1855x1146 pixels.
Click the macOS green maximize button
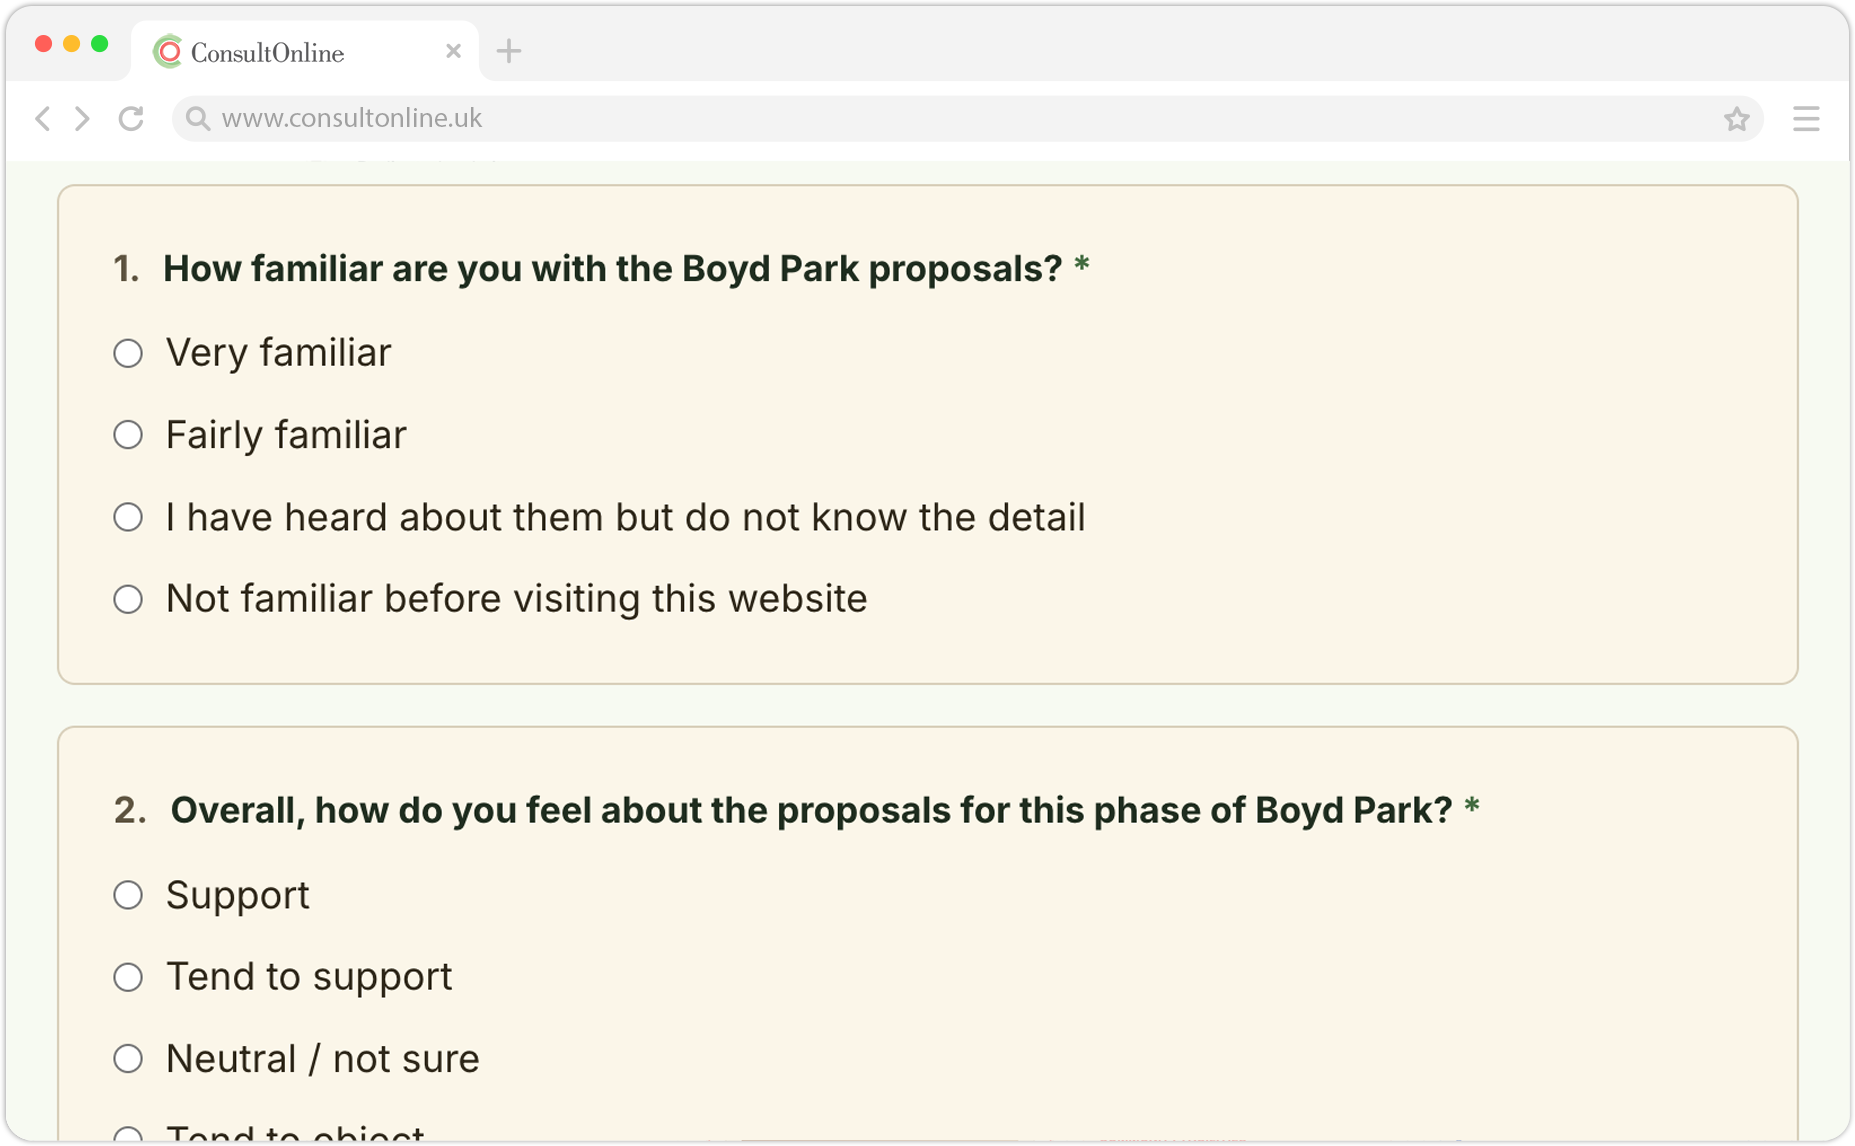pyautogui.click(x=99, y=44)
